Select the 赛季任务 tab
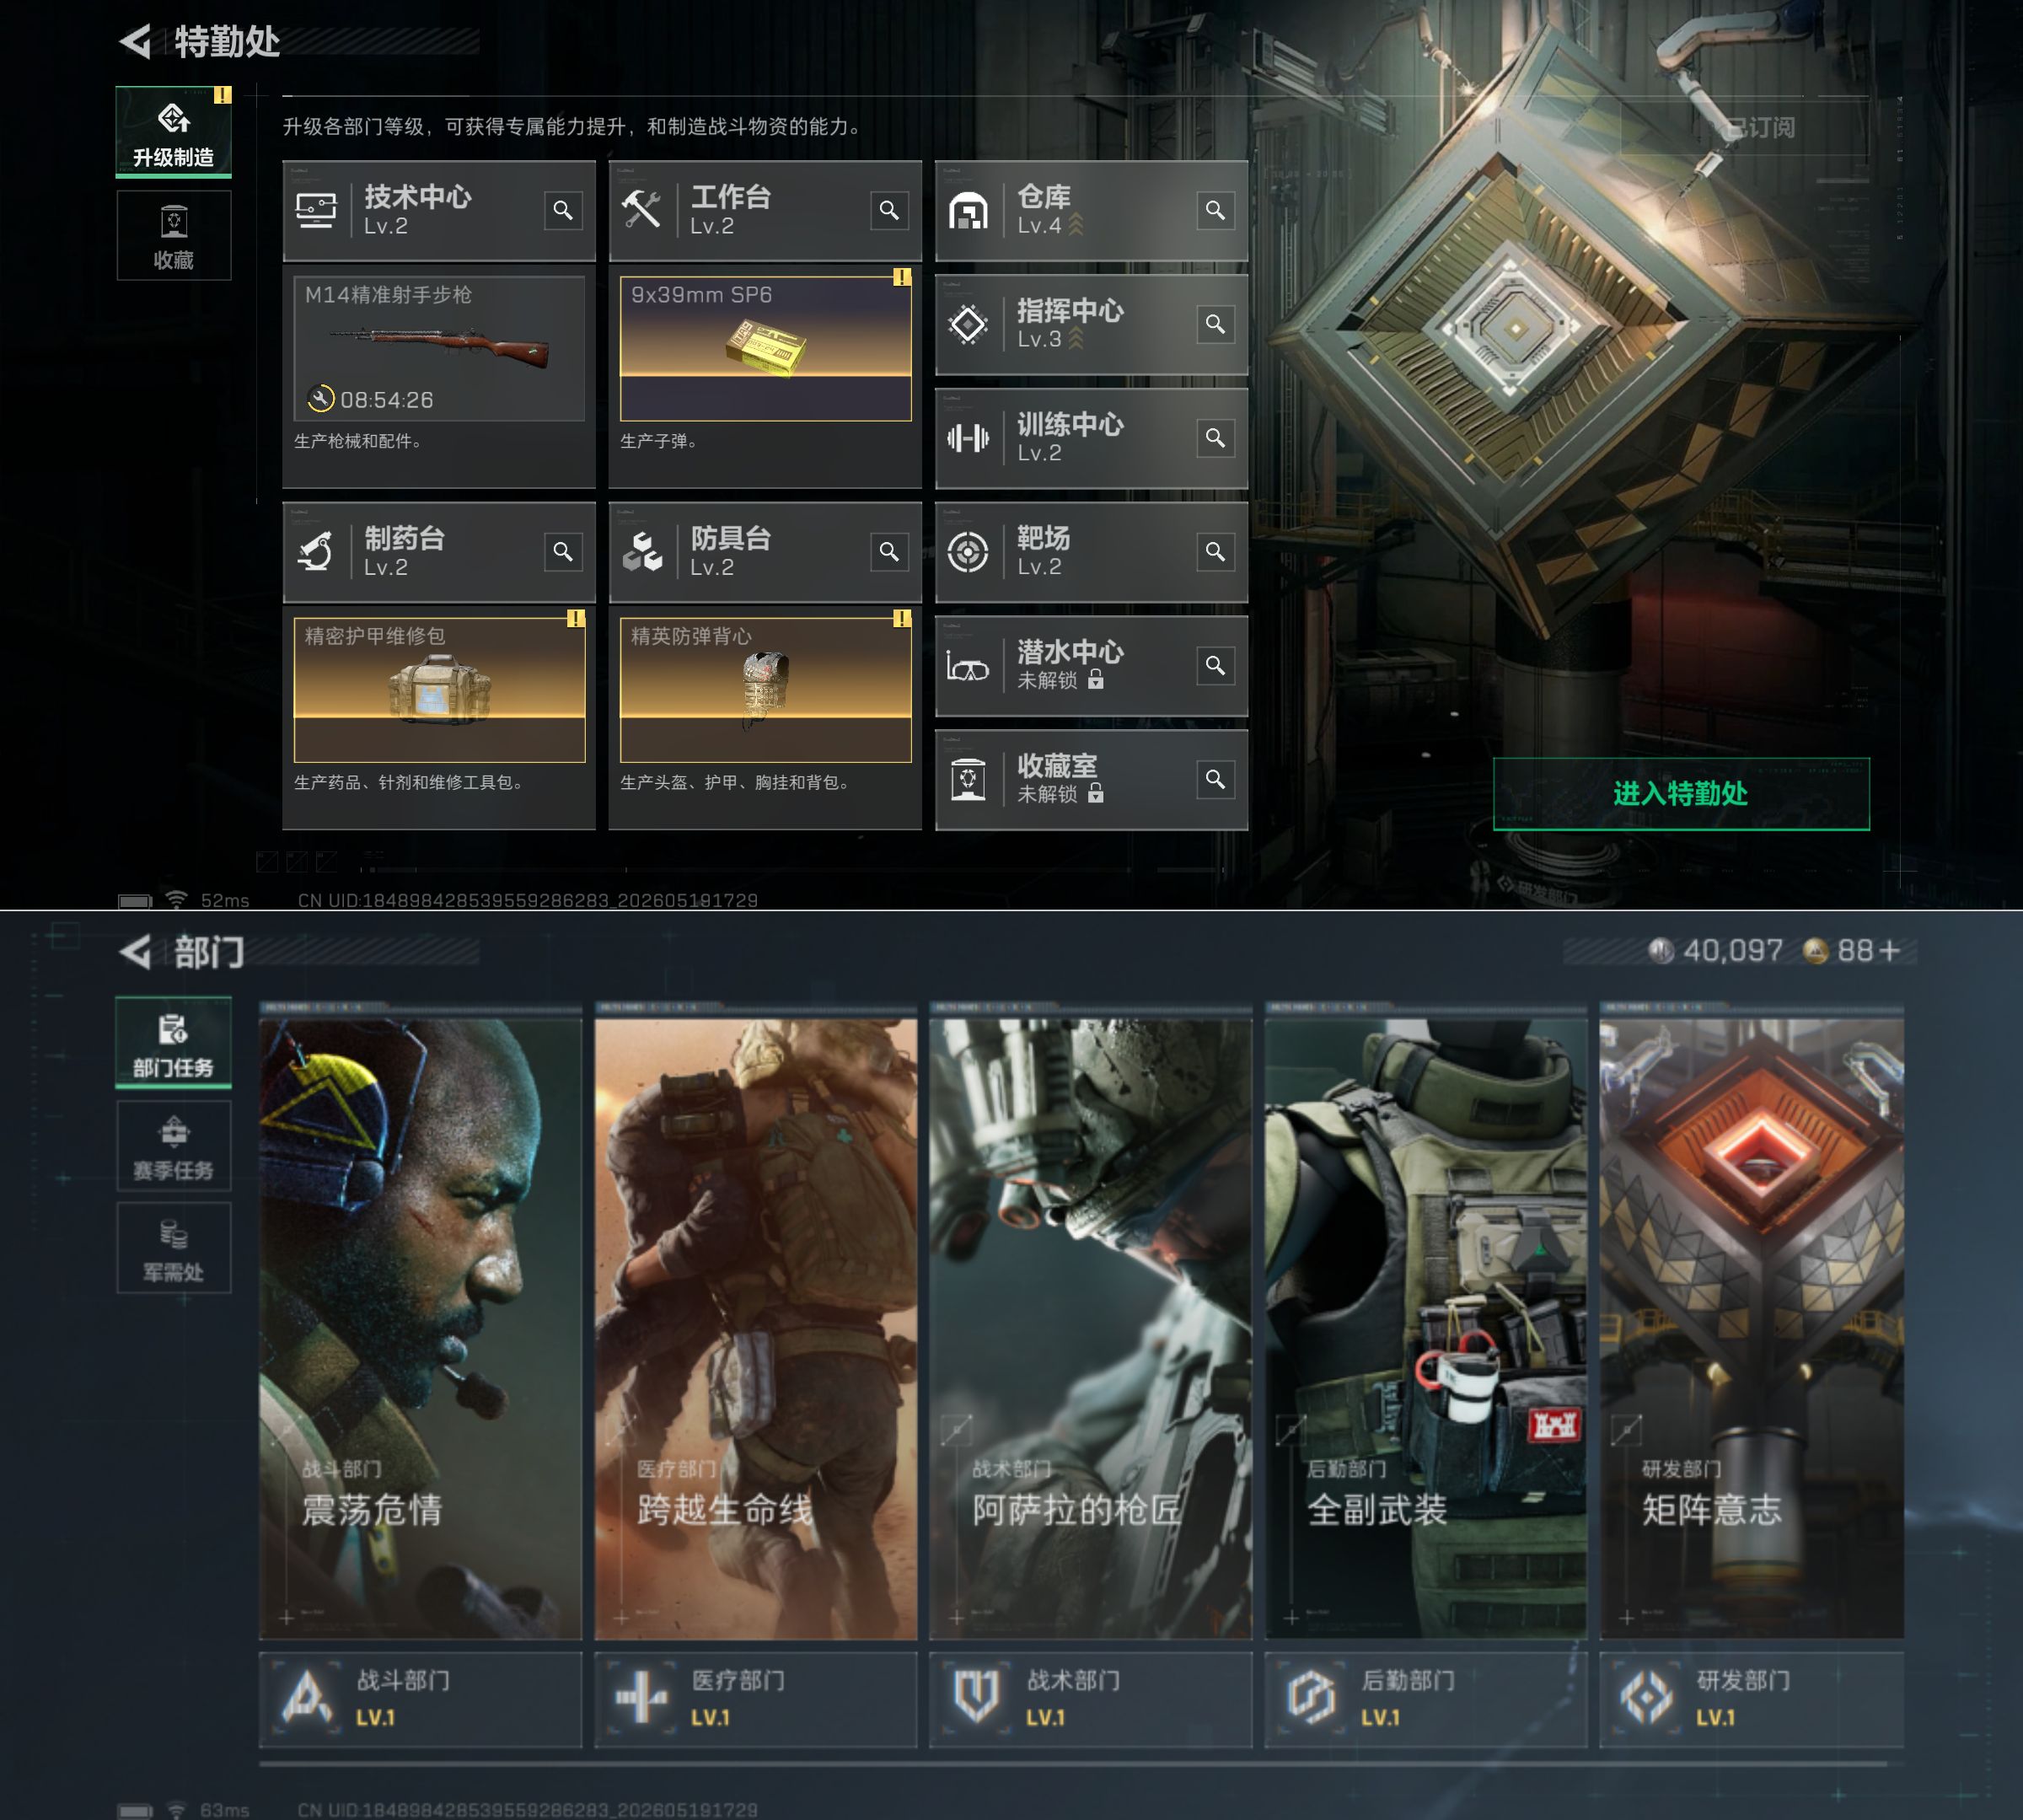Screen dimensions: 2023x1820 coord(173,1145)
